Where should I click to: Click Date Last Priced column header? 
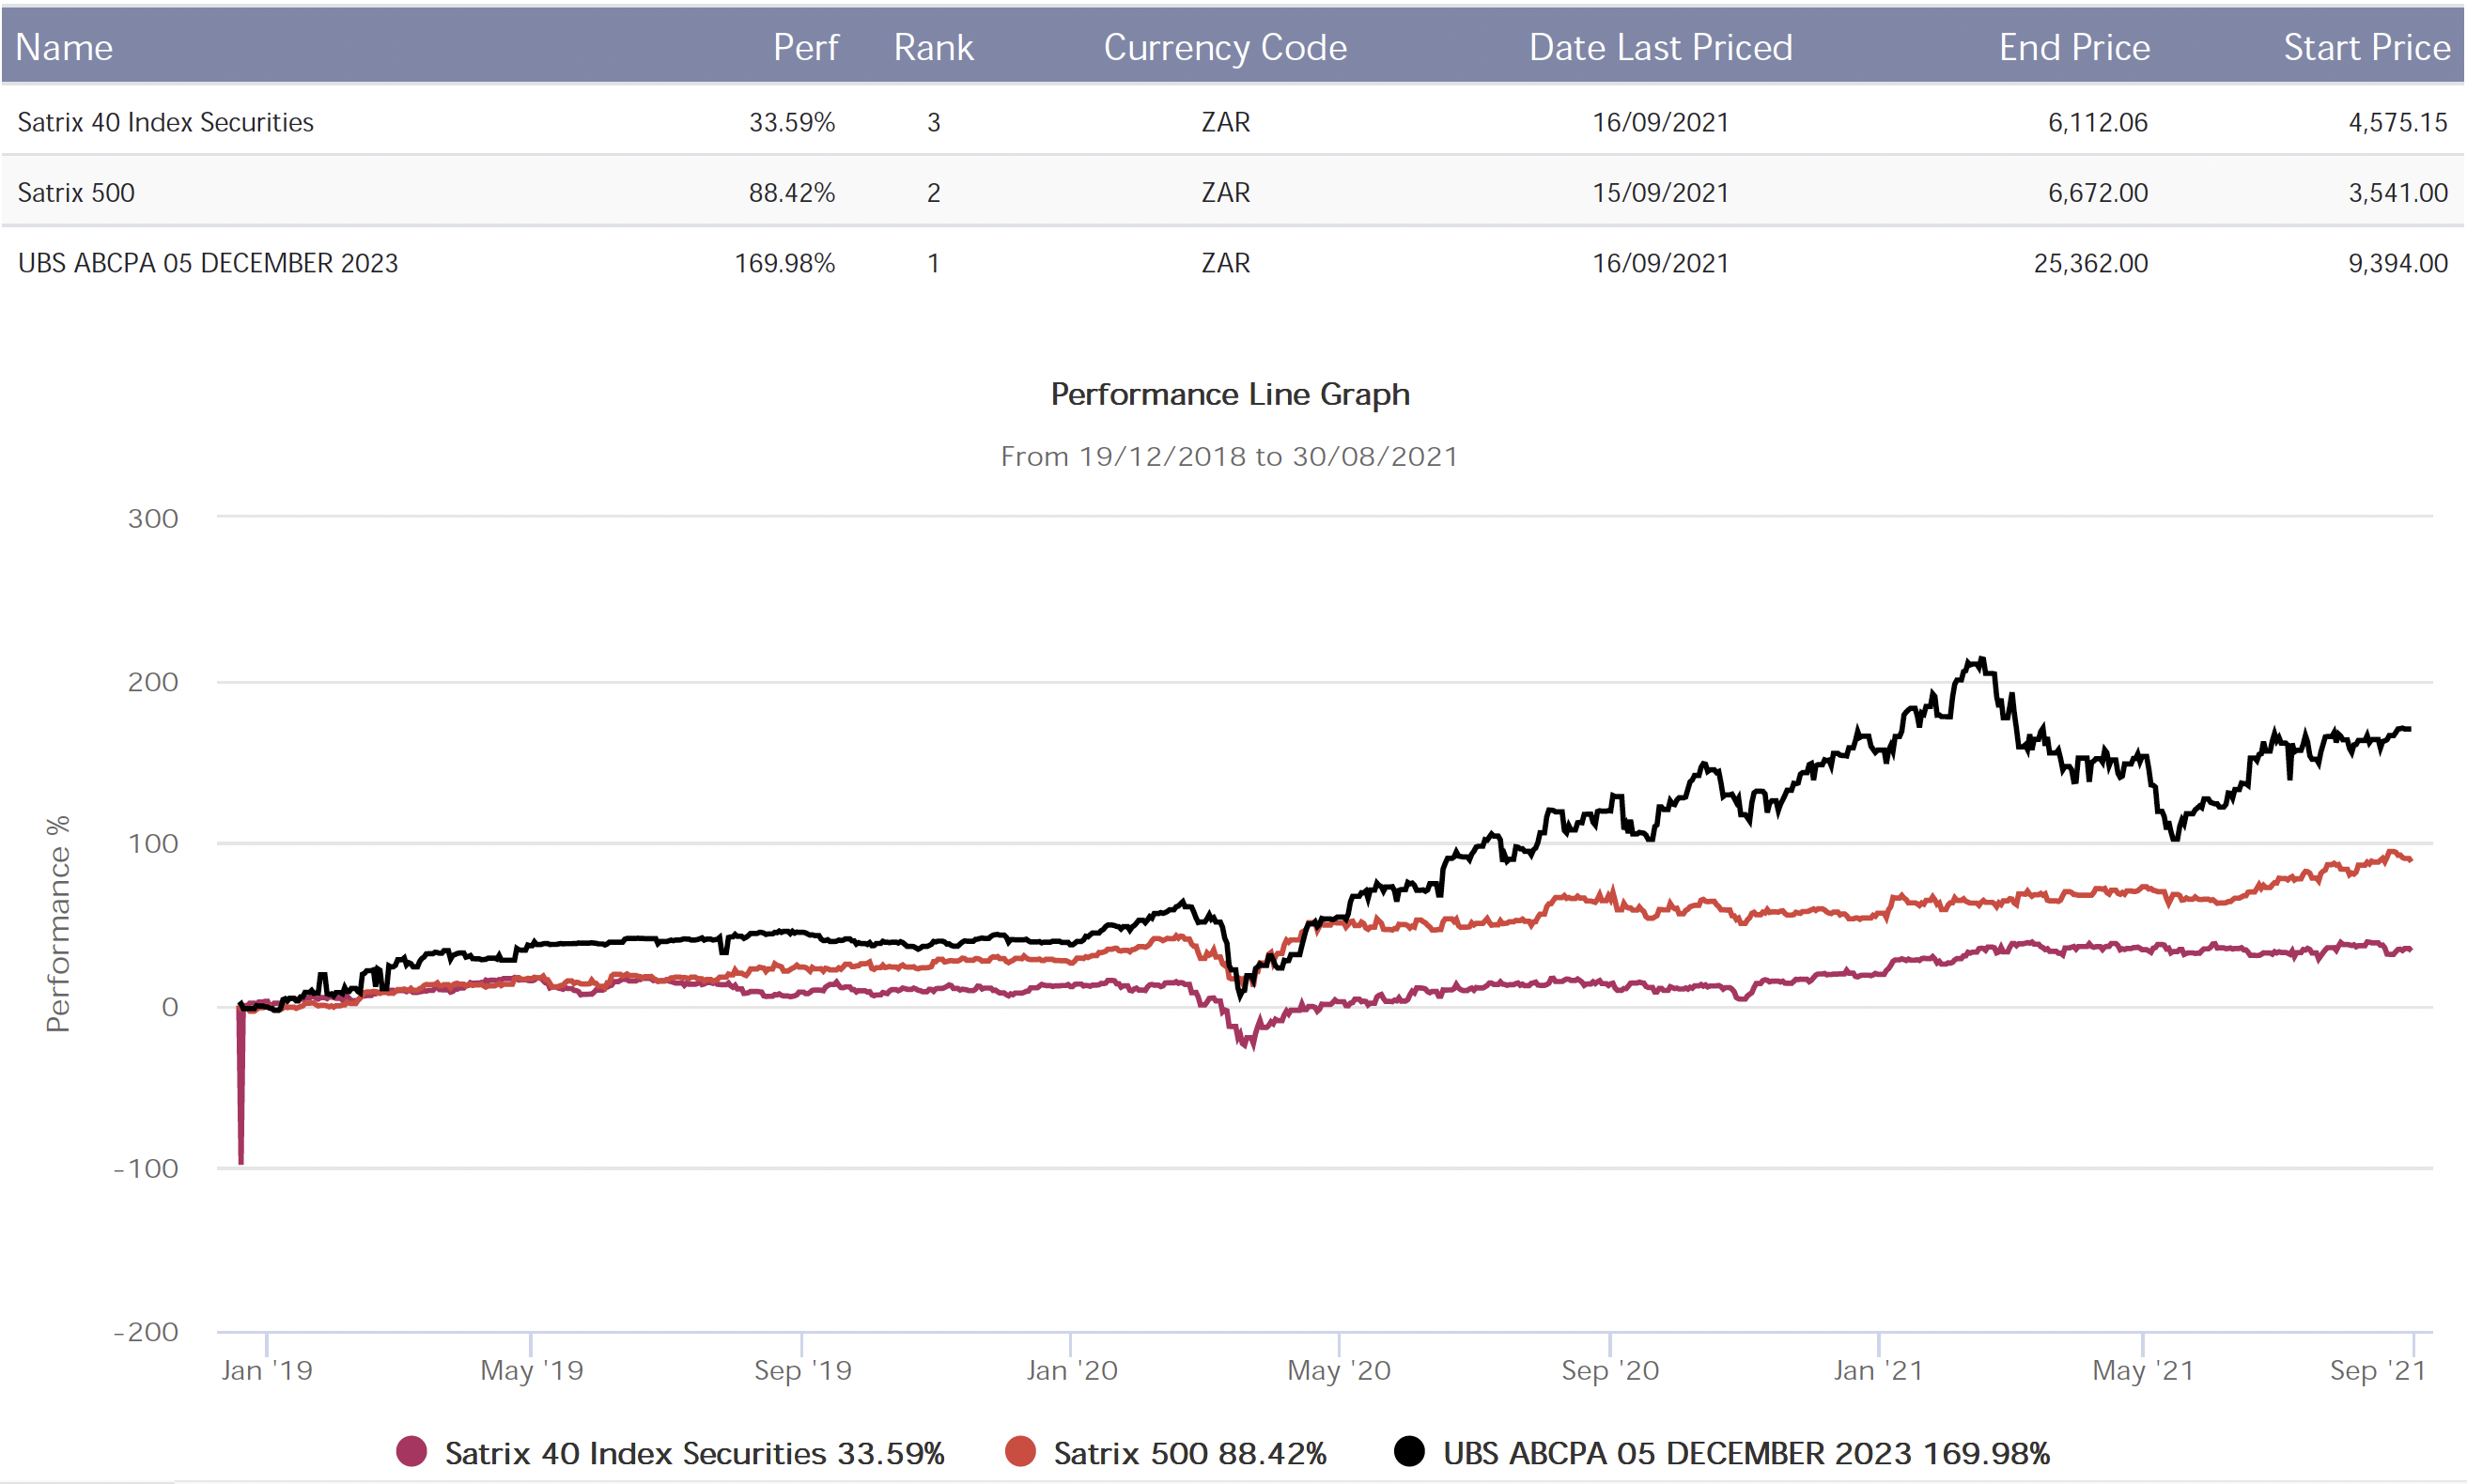pos(1660,47)
